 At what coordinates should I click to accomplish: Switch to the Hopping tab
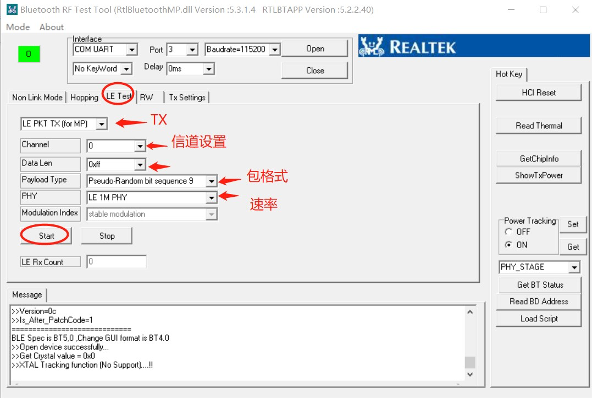coord(84,97)
